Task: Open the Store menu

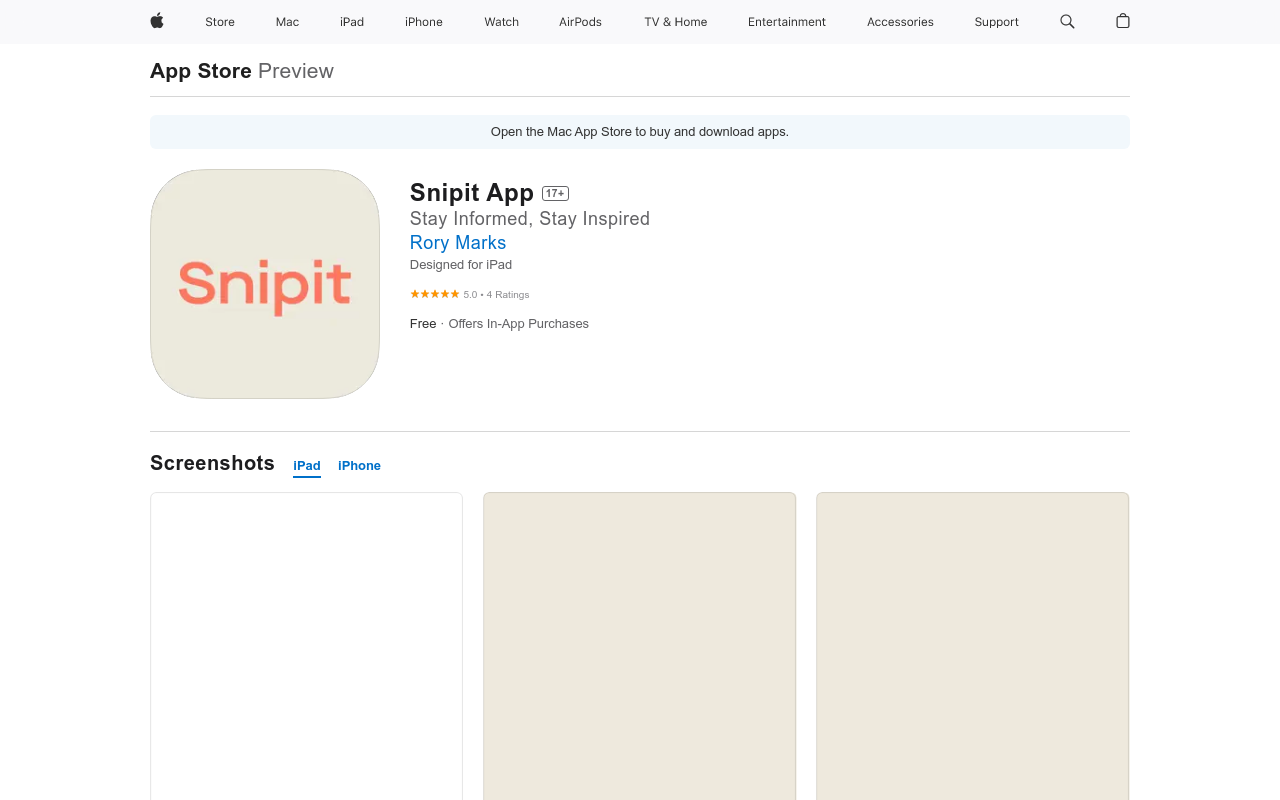Action: click(x=220, y=22)
